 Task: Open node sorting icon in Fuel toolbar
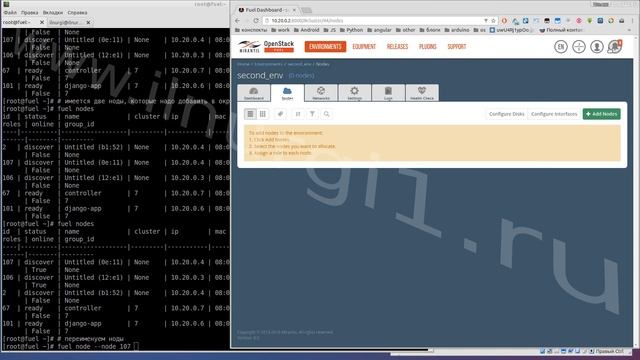298,114
